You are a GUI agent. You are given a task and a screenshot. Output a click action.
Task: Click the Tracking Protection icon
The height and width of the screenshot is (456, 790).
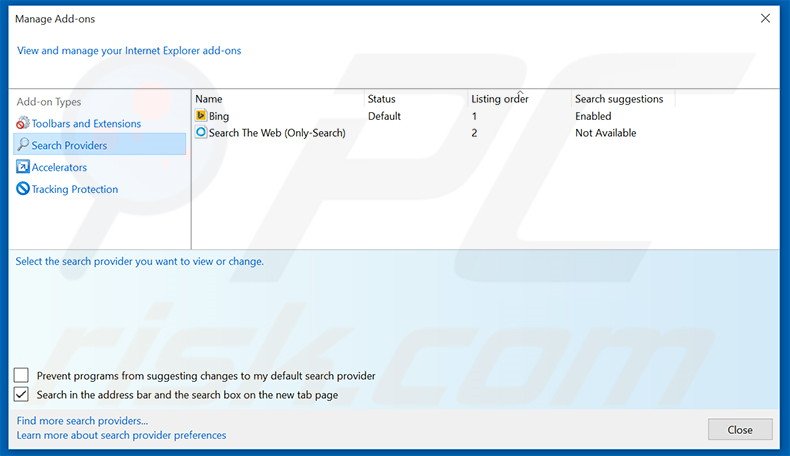tap(23, 188)
